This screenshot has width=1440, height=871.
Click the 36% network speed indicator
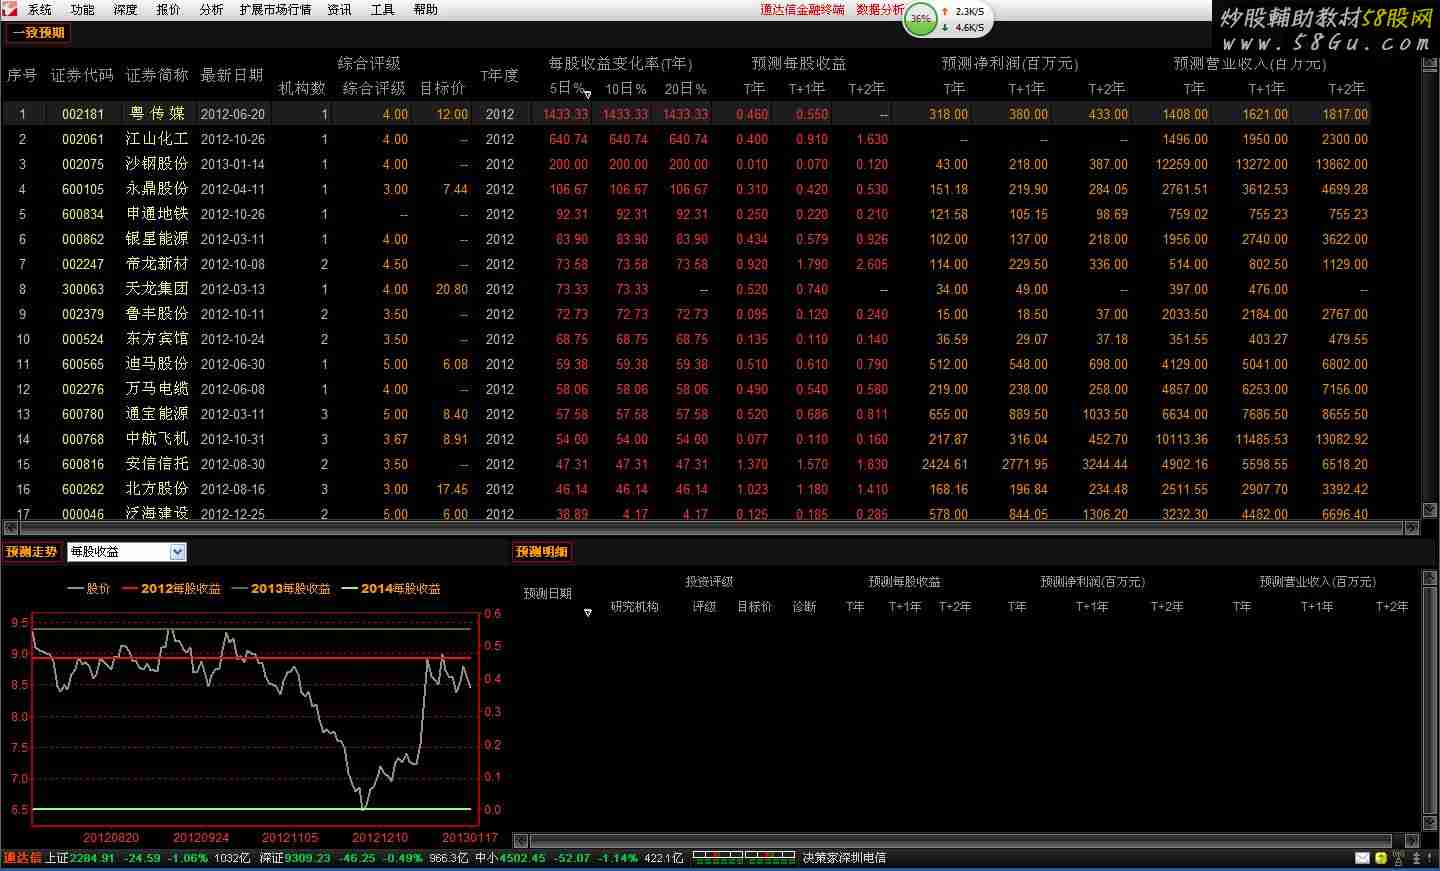pyautogui.click(x=920, y=19)
